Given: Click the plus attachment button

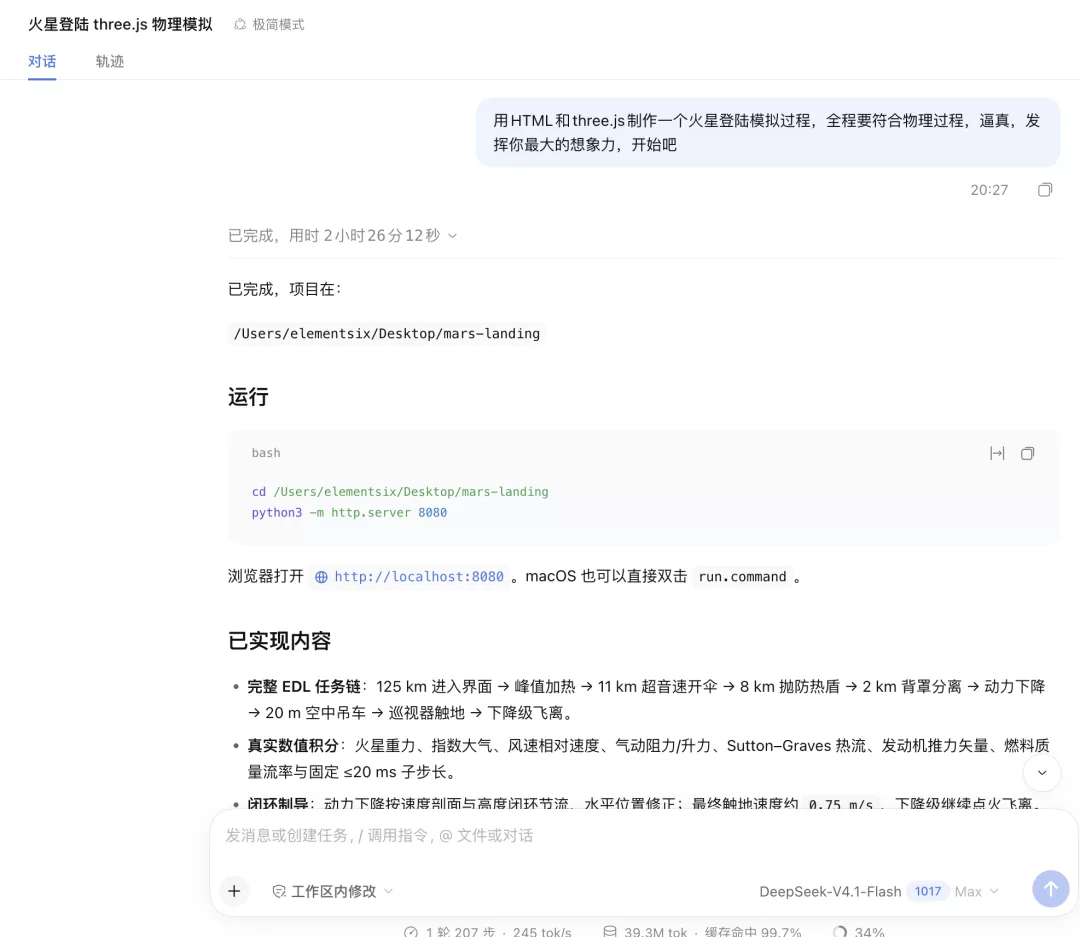Looking at the screenshot, I should pos(234,891).
